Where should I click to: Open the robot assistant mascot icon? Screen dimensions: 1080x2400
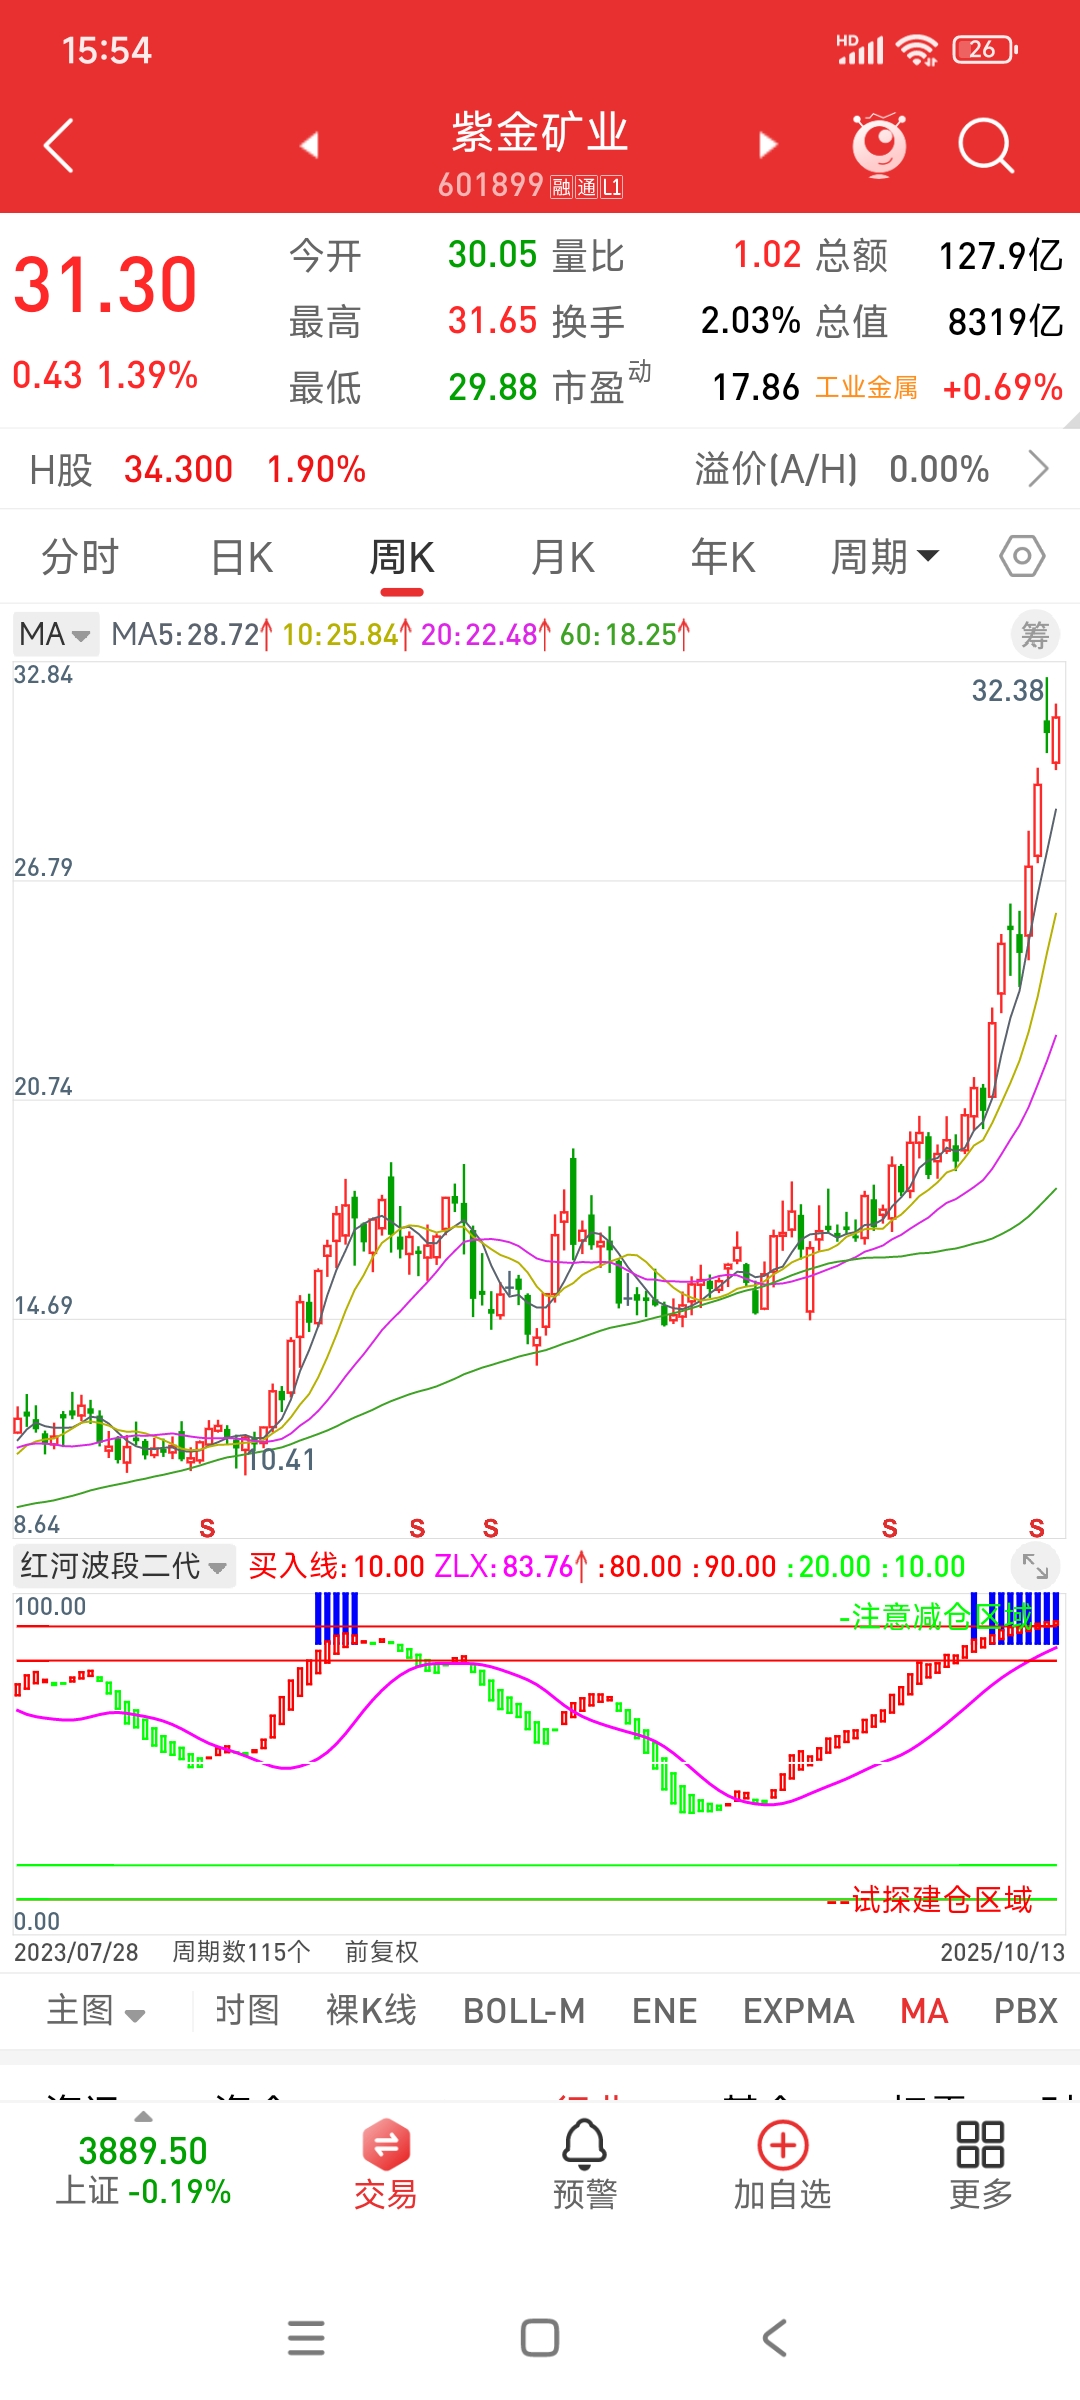pos(879,145)
